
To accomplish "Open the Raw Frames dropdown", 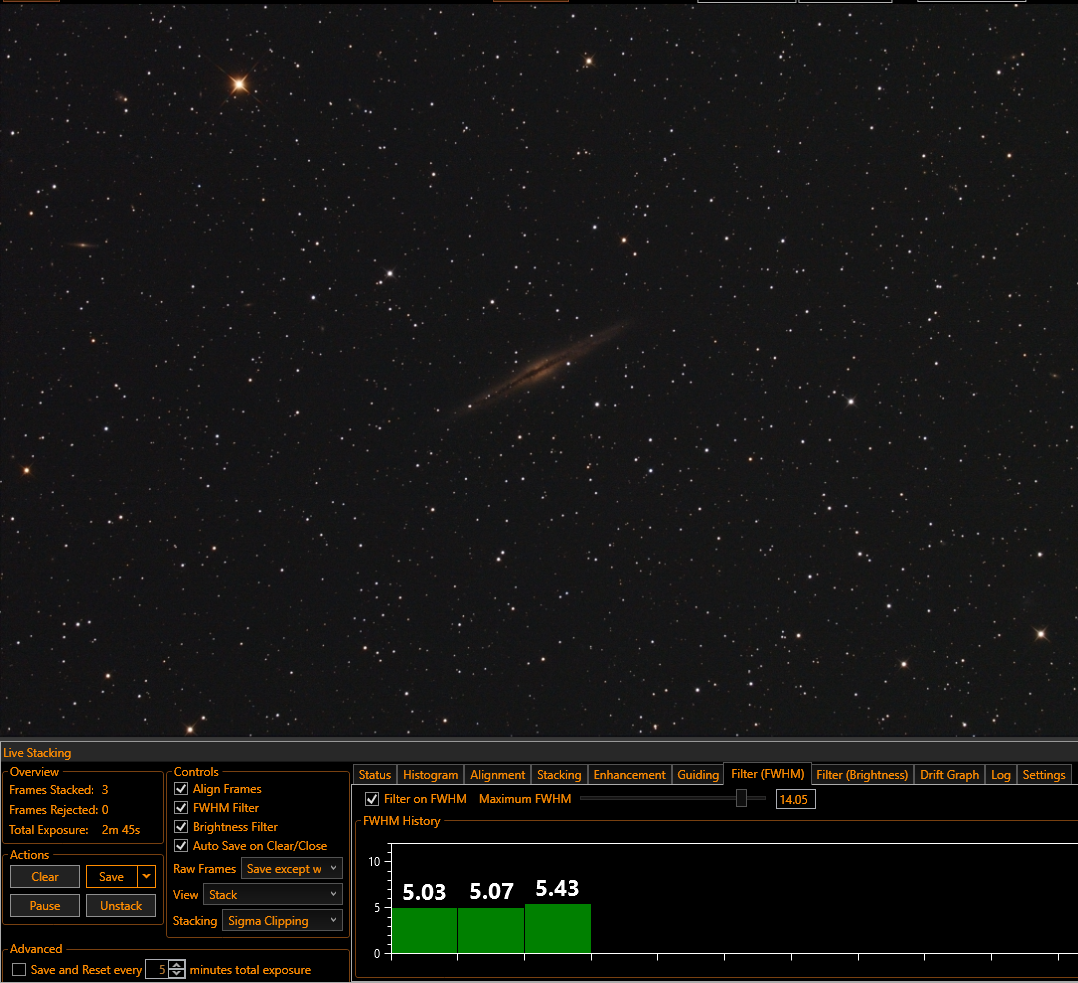I will [x=292, y=869].
